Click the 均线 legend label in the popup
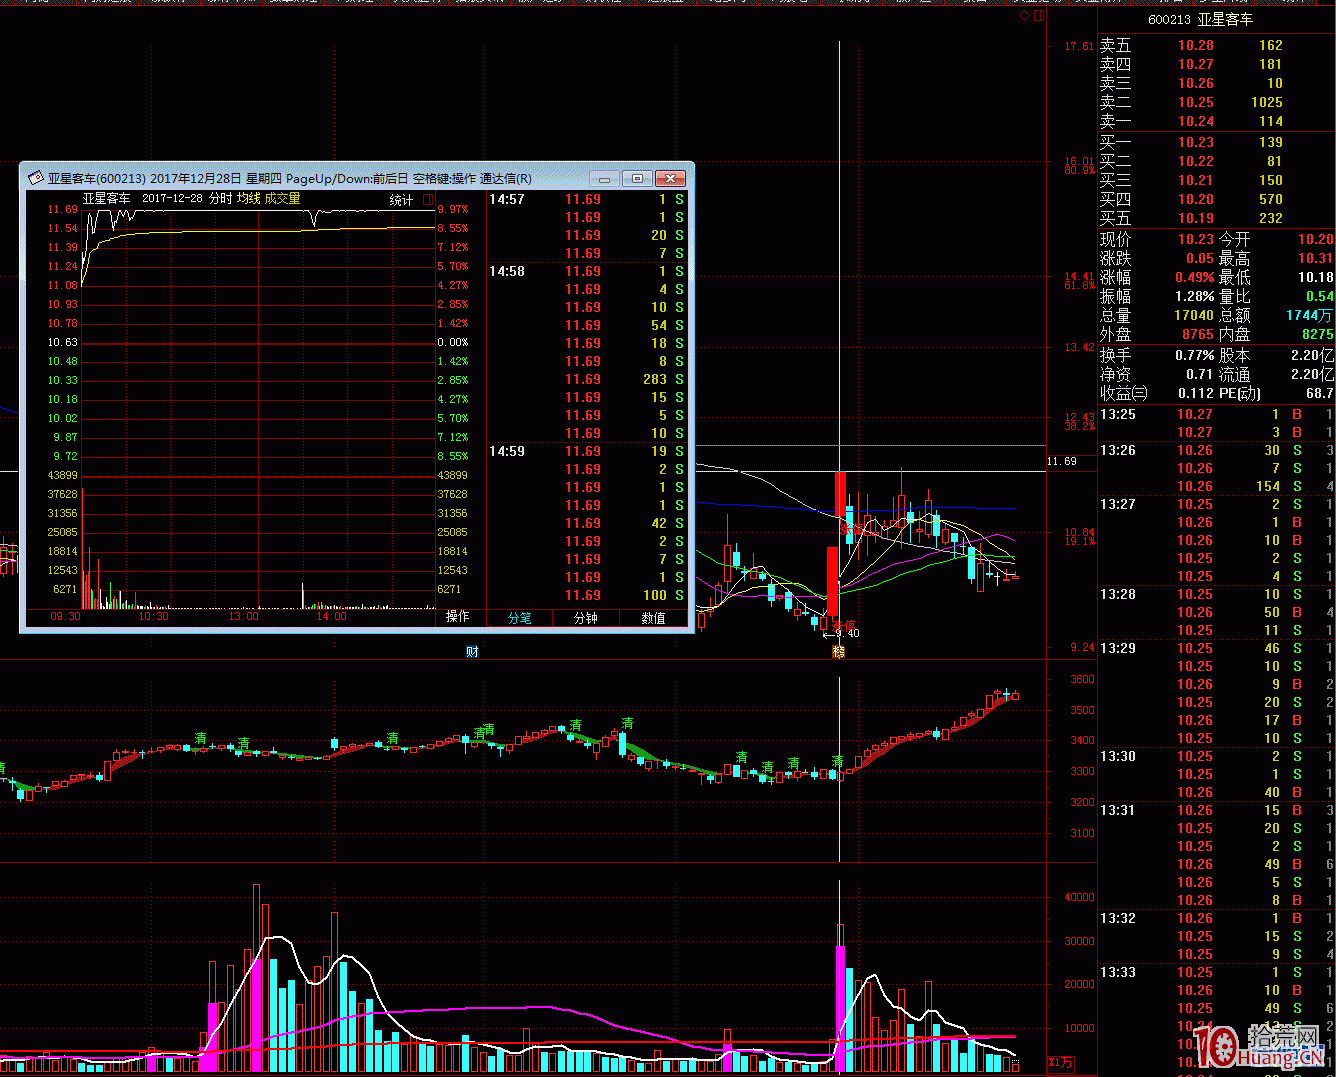 pyautogui.click(x=249, y=198)
